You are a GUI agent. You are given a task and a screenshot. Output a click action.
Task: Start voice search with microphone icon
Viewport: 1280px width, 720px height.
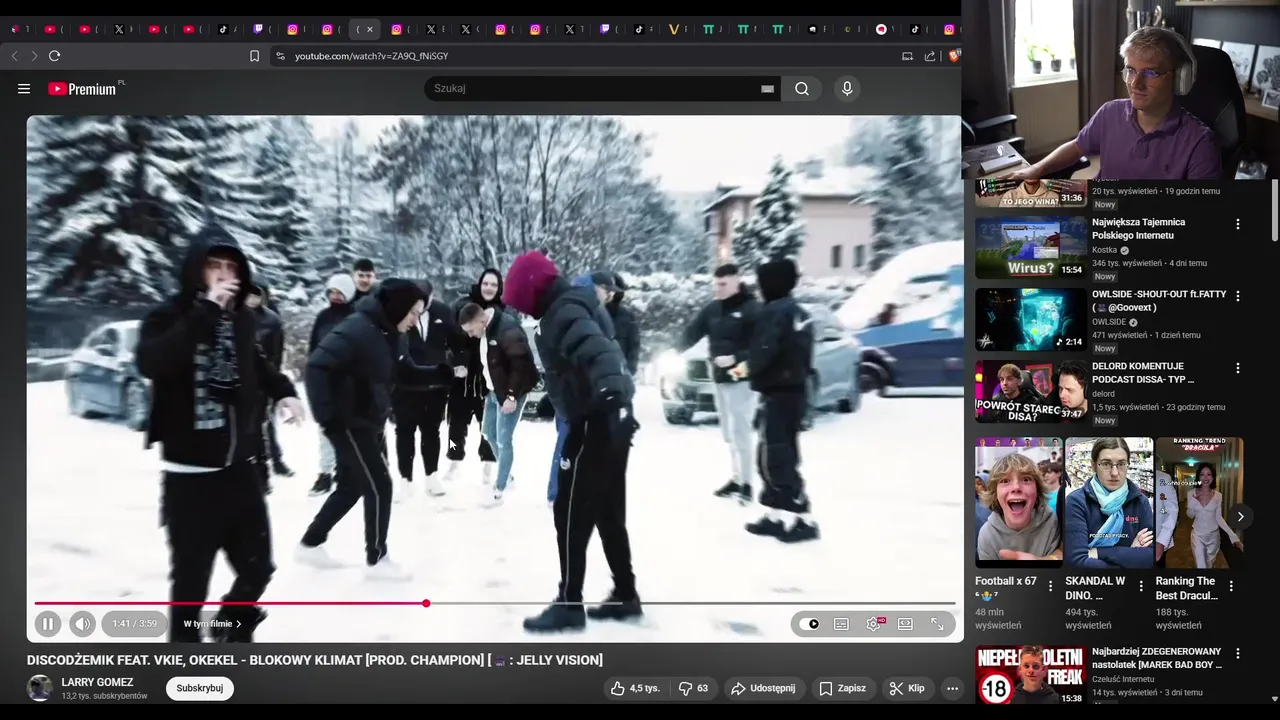847,89
